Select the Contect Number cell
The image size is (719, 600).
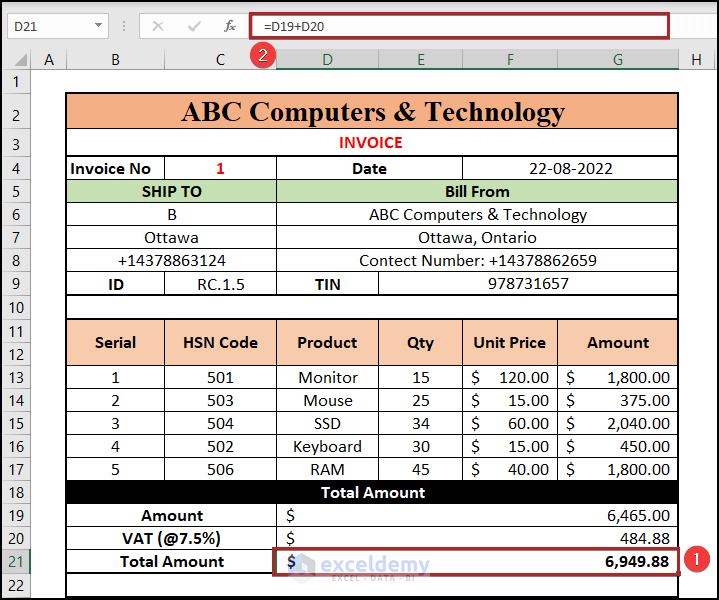477,261
